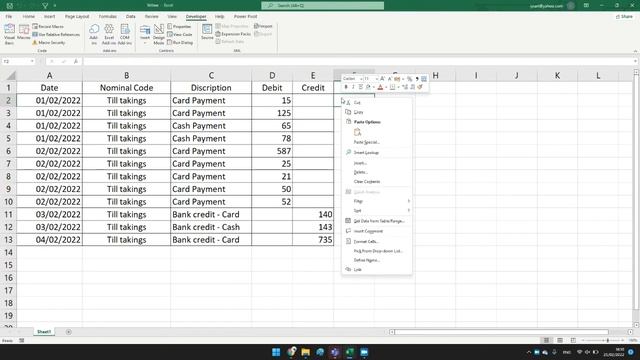Select cell with Debit value 587
Viewport: 640px width, 360px height.
pyautogui.click(x=272, y=151)
